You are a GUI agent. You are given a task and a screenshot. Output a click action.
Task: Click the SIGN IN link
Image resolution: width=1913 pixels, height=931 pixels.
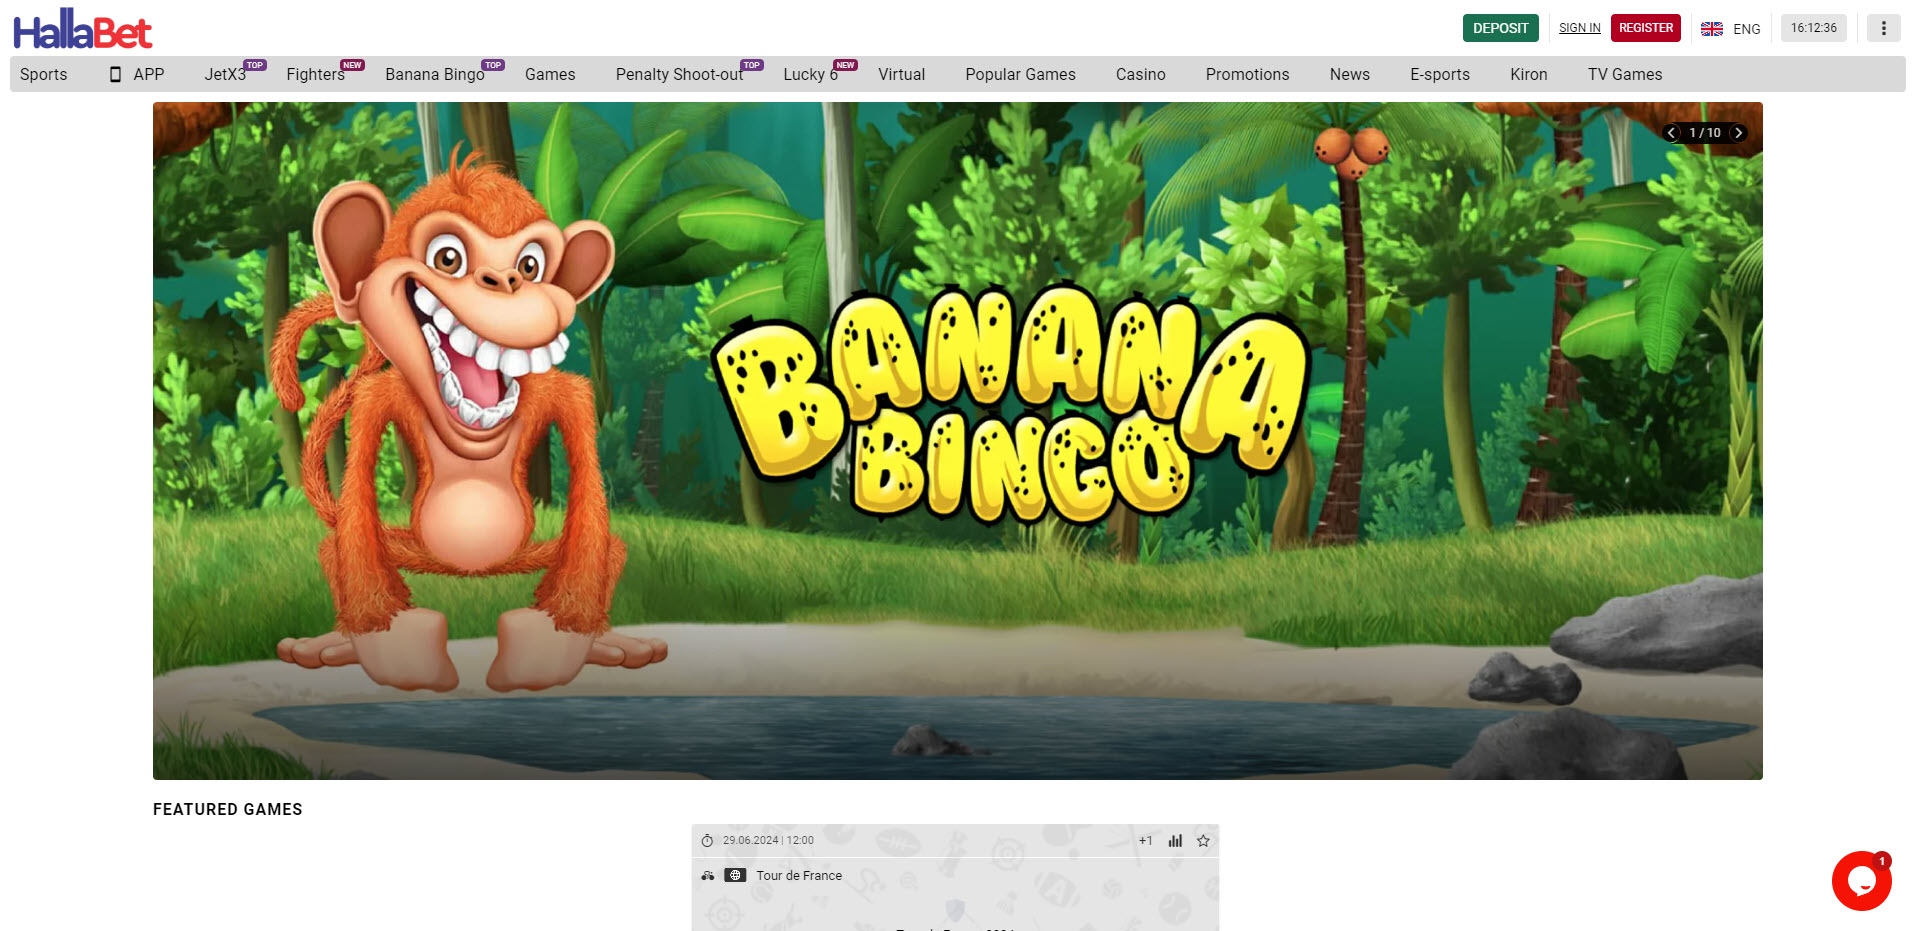(1580, 28)
